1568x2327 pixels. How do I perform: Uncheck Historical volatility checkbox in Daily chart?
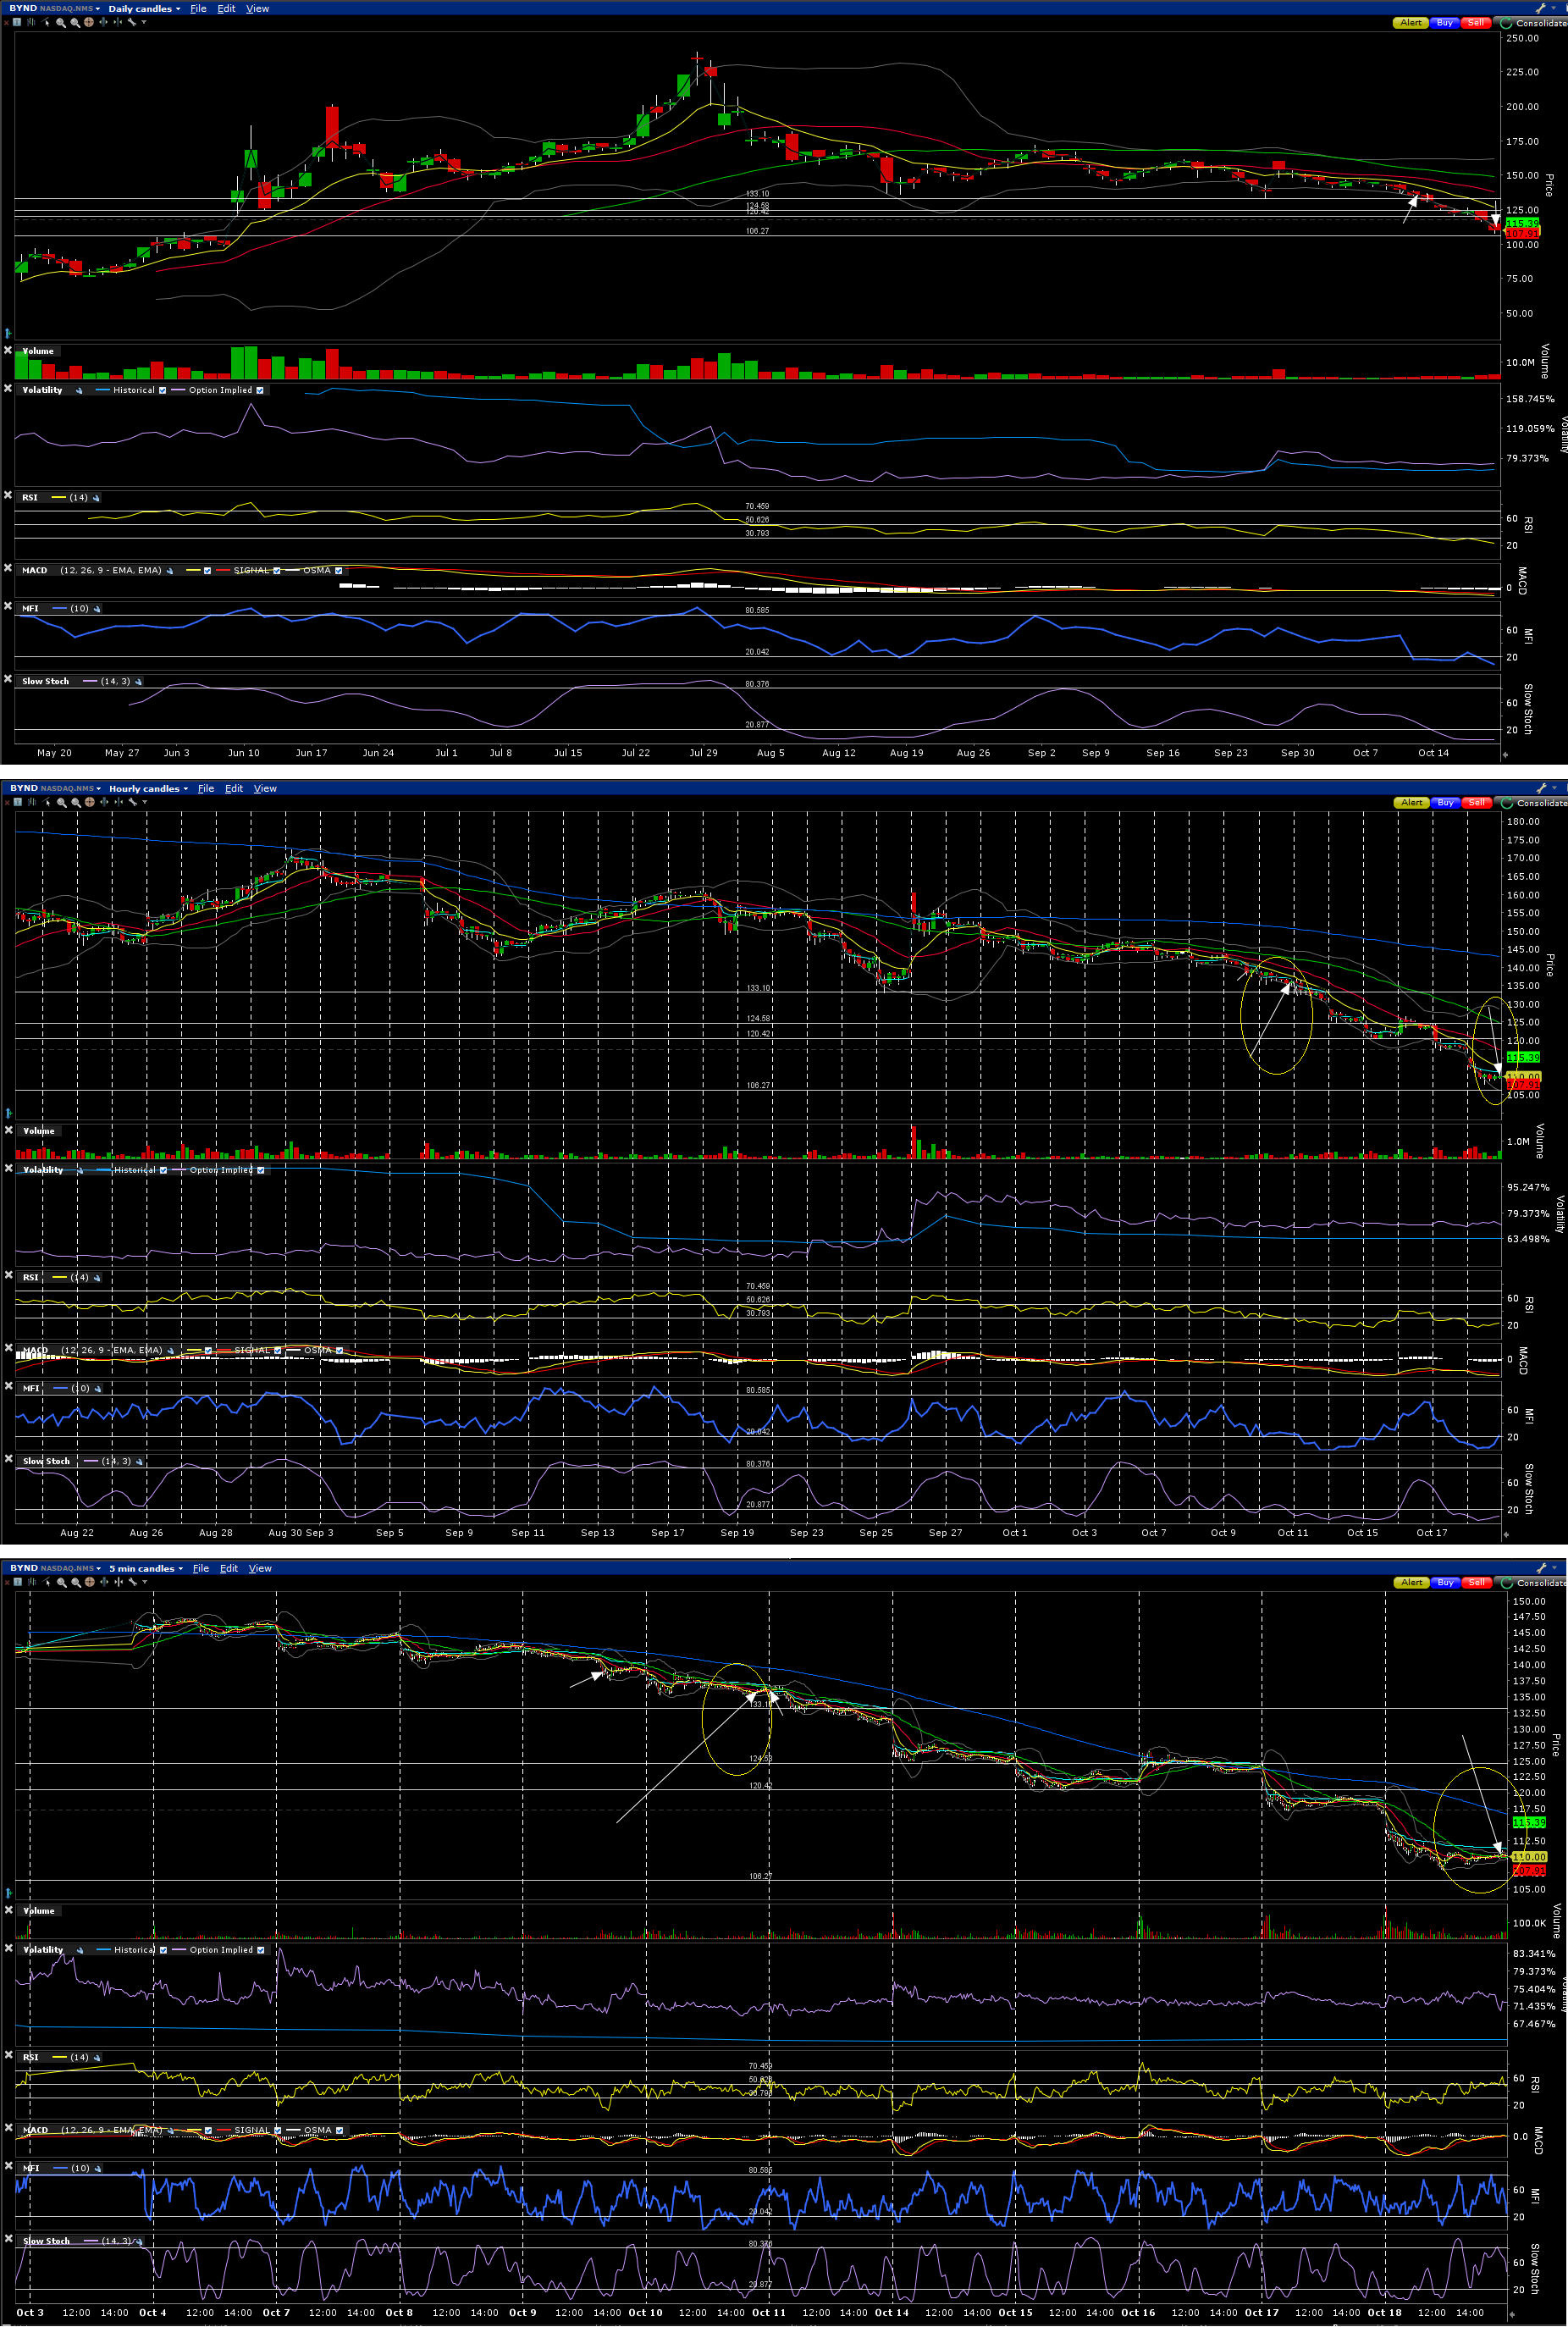click(162, 391)
